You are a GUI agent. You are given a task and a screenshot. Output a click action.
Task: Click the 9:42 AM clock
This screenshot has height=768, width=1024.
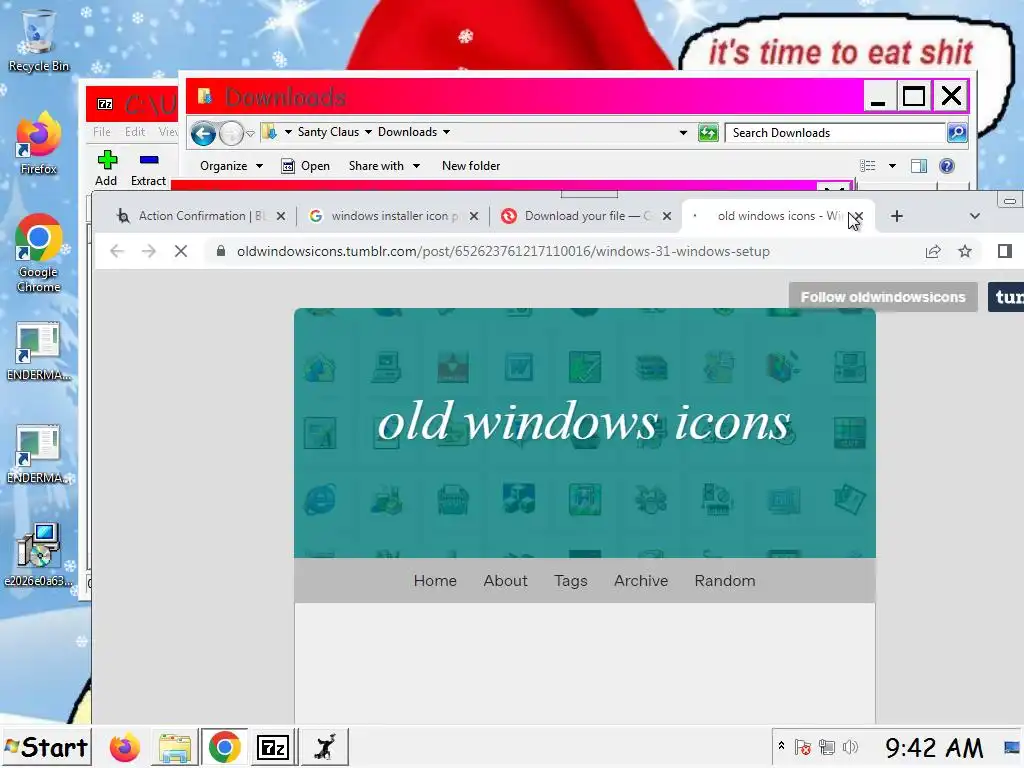point(933,747)
